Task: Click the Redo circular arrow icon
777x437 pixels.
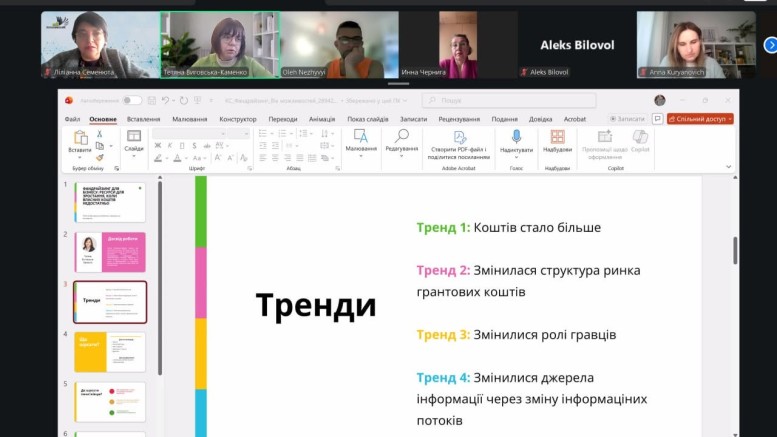Action: tap(184, 101)
